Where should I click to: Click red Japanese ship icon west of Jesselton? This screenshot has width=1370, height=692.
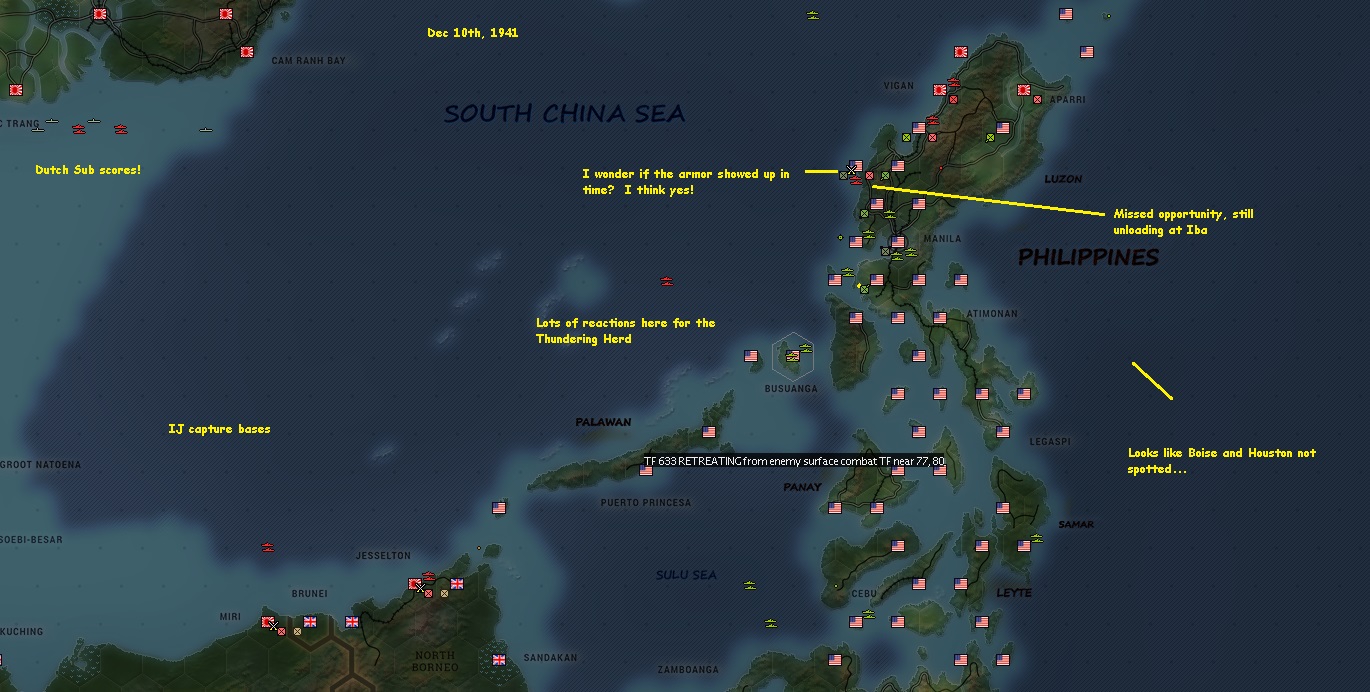[267, 547]
